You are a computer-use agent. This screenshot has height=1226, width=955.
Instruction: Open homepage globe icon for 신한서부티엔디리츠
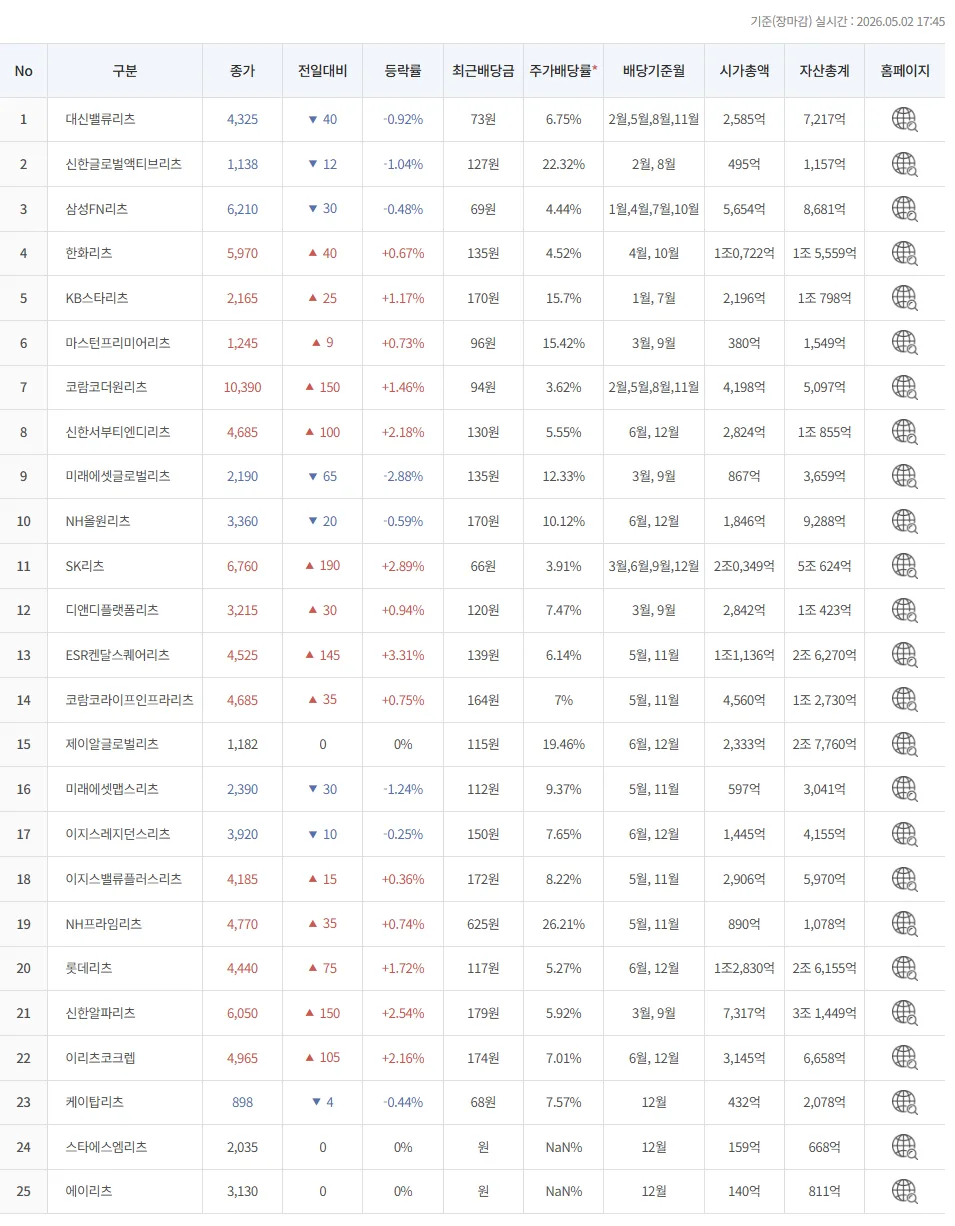pos(904,432)
